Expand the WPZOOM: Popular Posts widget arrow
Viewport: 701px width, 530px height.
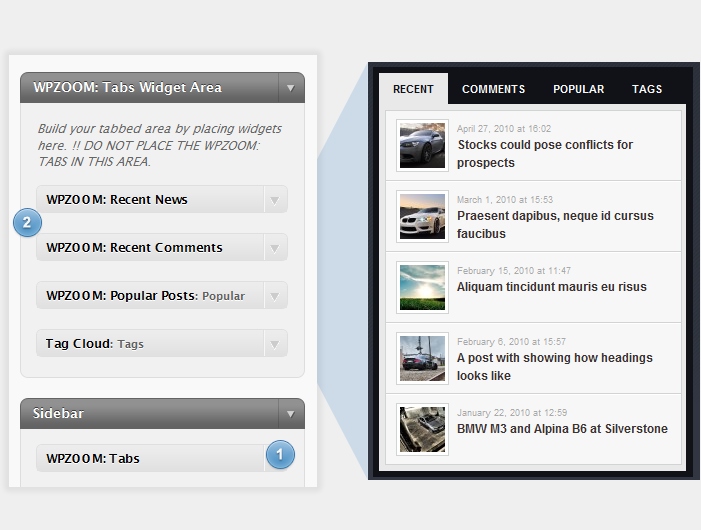275,296
